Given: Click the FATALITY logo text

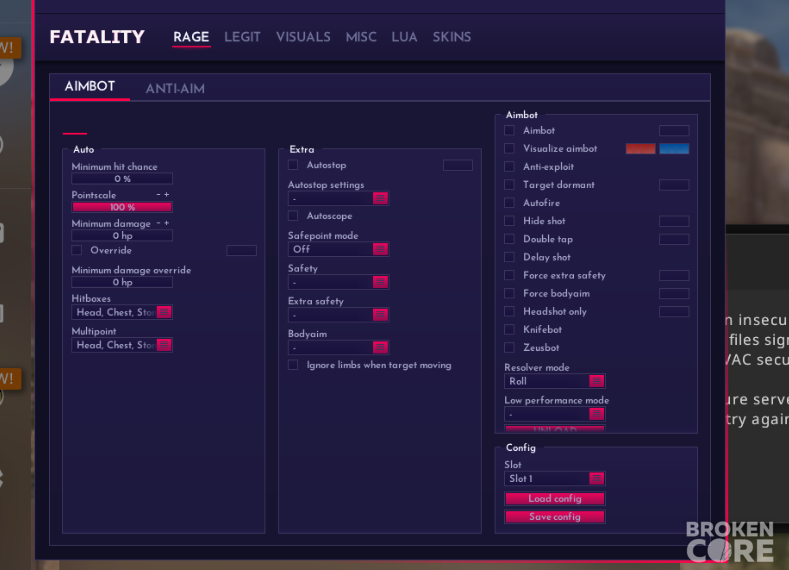Looking at the screenshot, I should pyautogui.click(x=97, y=37).
